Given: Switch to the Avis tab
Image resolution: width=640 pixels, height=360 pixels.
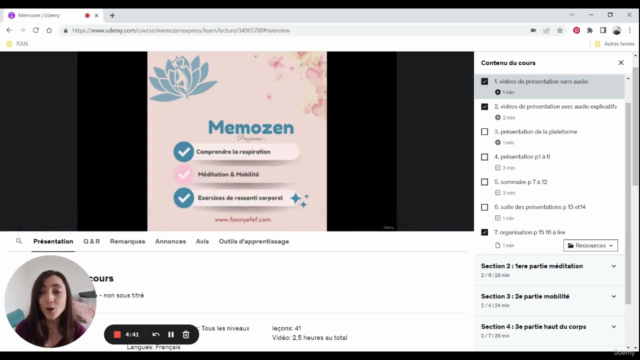Looking at the screenshot, I should (x=202, y=242).
